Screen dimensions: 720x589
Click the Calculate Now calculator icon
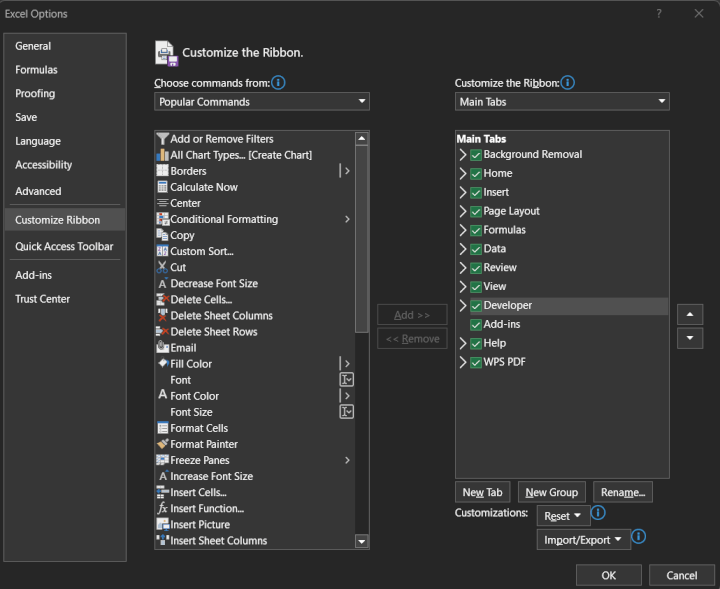pyautogui.click(x=163, y=187)
